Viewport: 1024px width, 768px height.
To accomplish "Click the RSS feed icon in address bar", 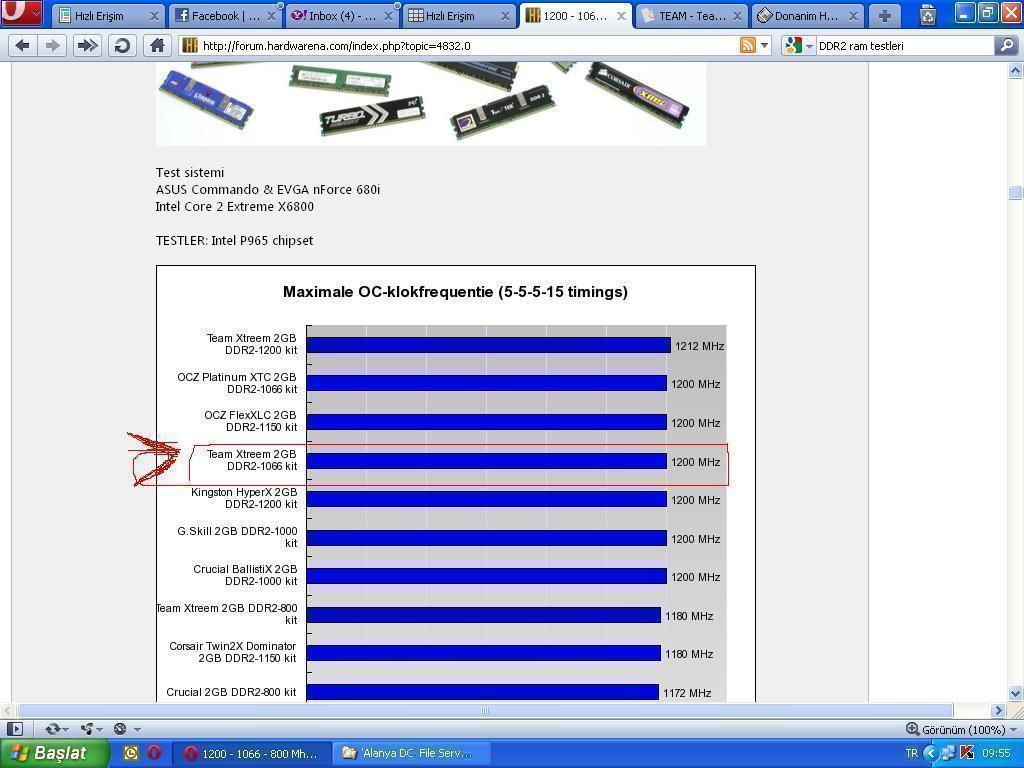I will tap(748, 45).
